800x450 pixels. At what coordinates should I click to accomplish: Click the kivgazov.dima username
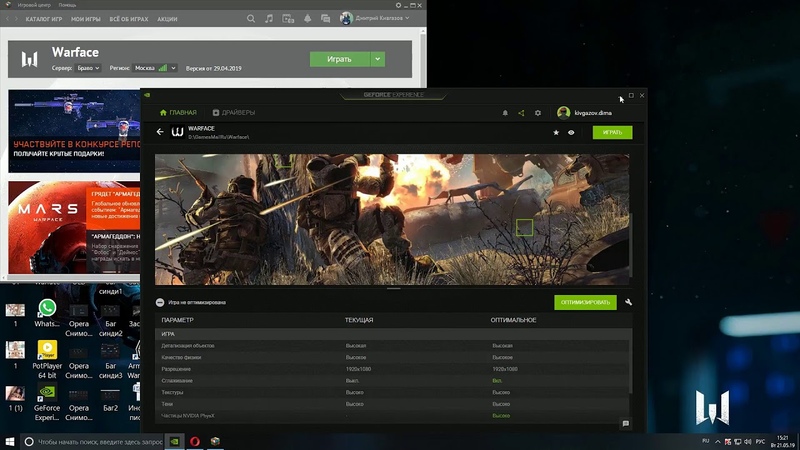[593, 113]
